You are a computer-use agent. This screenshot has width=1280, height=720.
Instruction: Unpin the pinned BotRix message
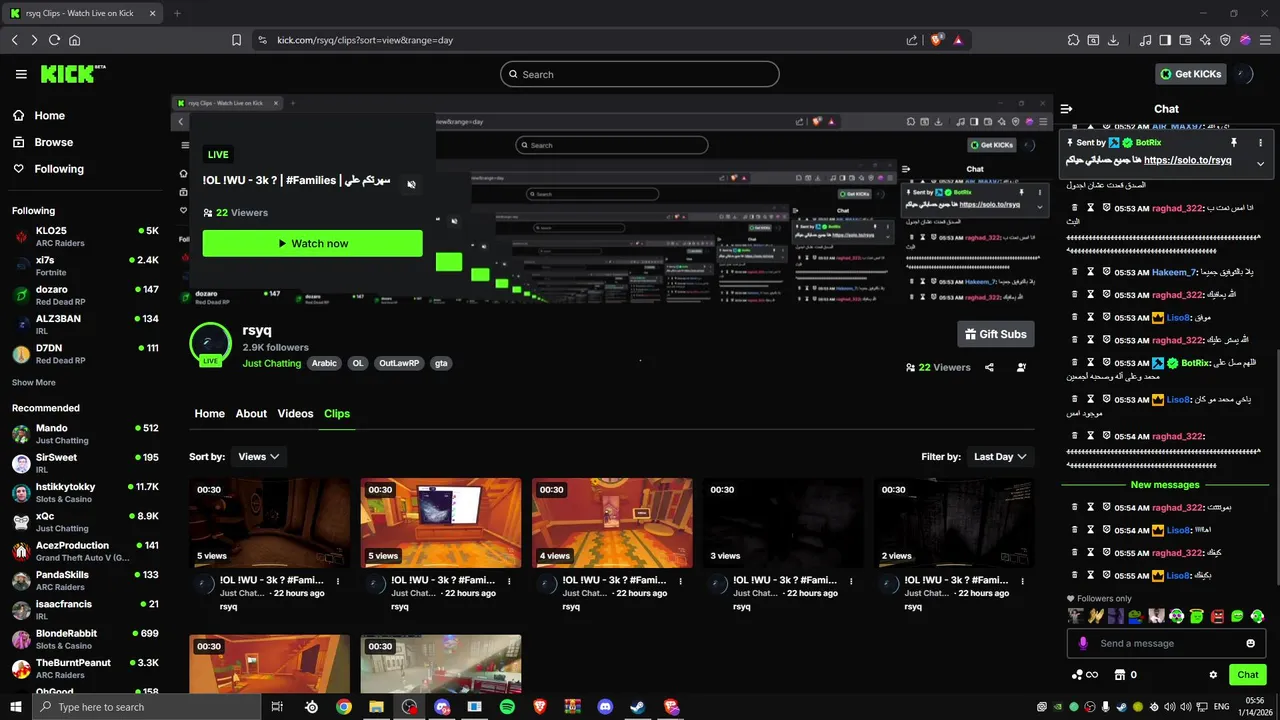tap(1234, 143)
